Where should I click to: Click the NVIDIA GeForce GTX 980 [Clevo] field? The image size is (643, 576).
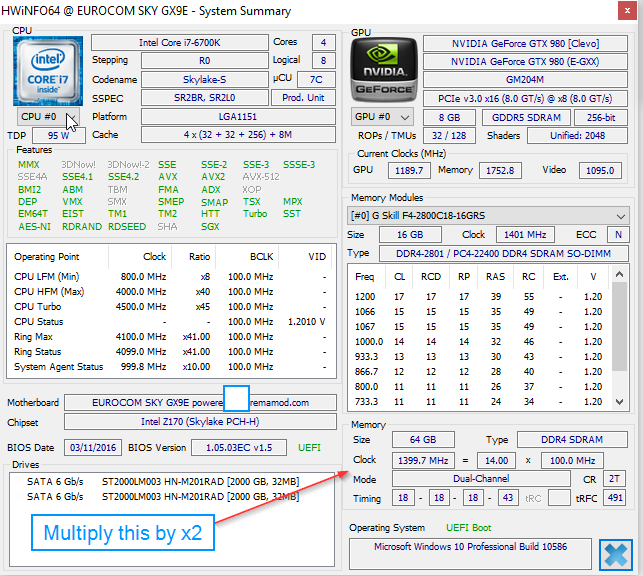pos(525,43)
